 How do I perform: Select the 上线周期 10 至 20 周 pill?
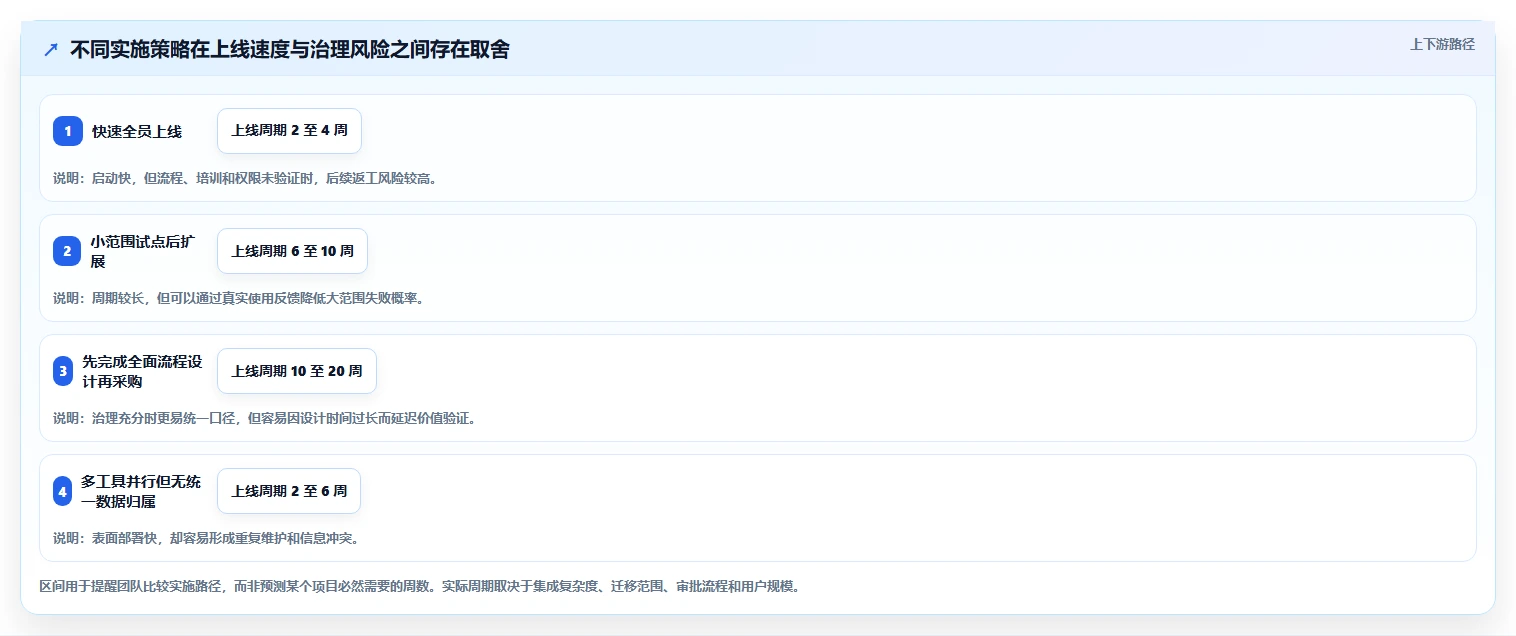pos(296,371)
